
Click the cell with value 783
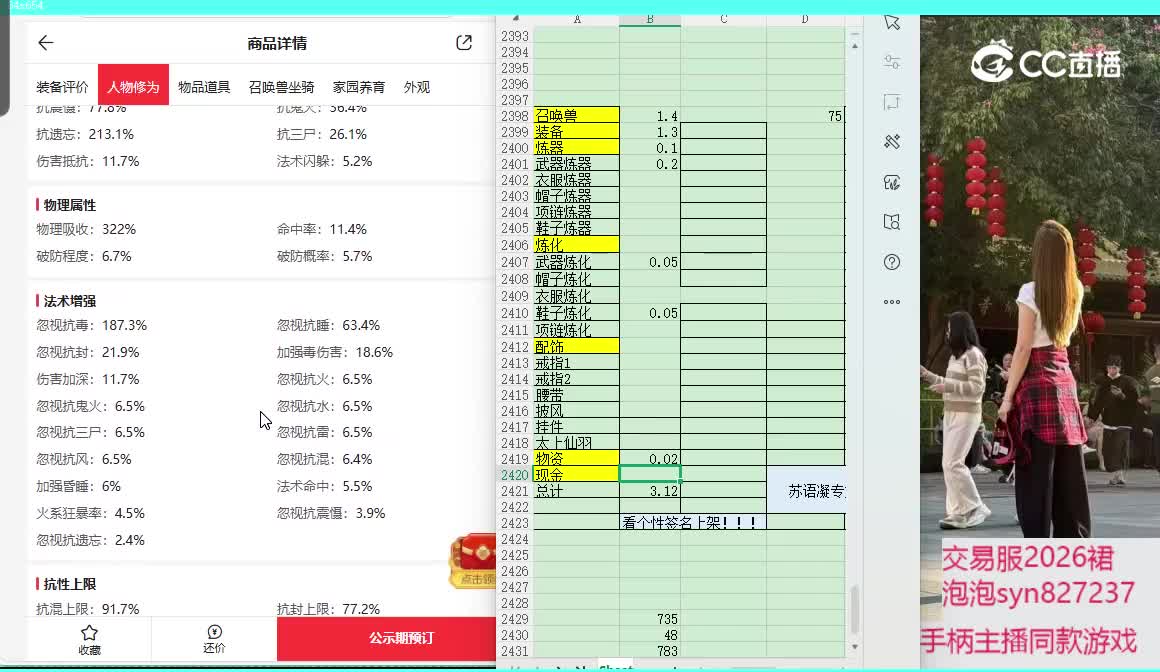pos(650,651)
